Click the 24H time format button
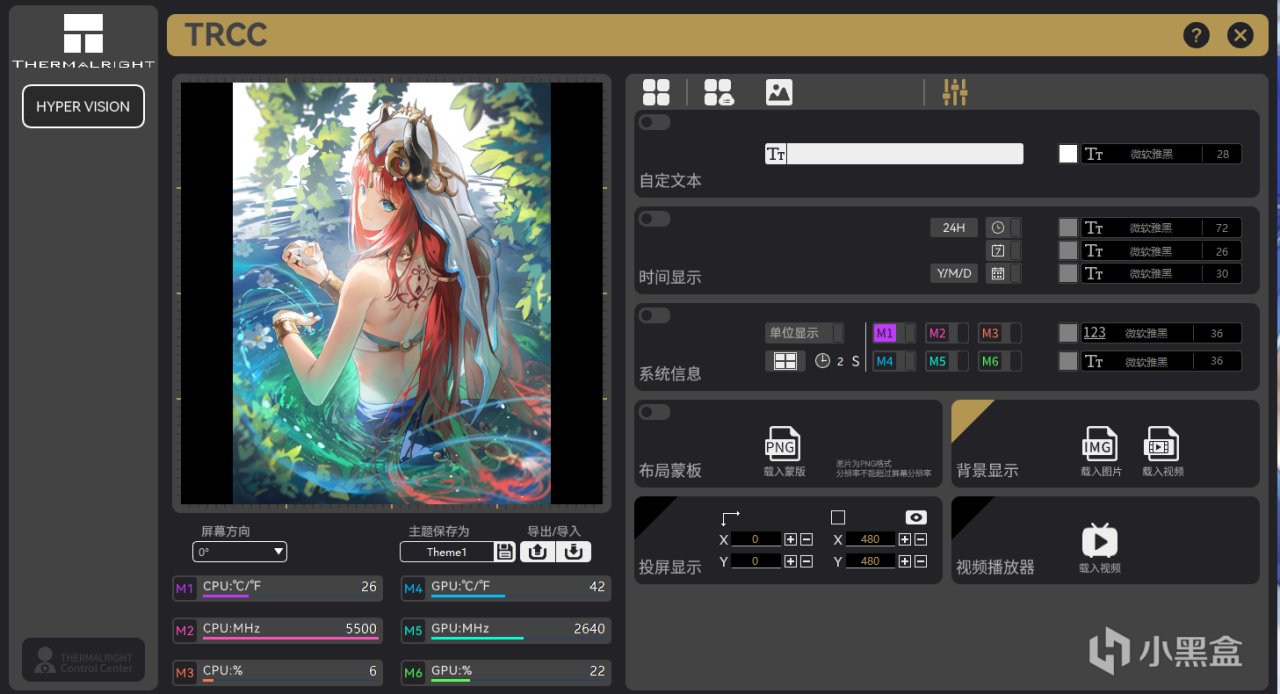The height and width of the screenshot is (694, 1280). (953, 227)
